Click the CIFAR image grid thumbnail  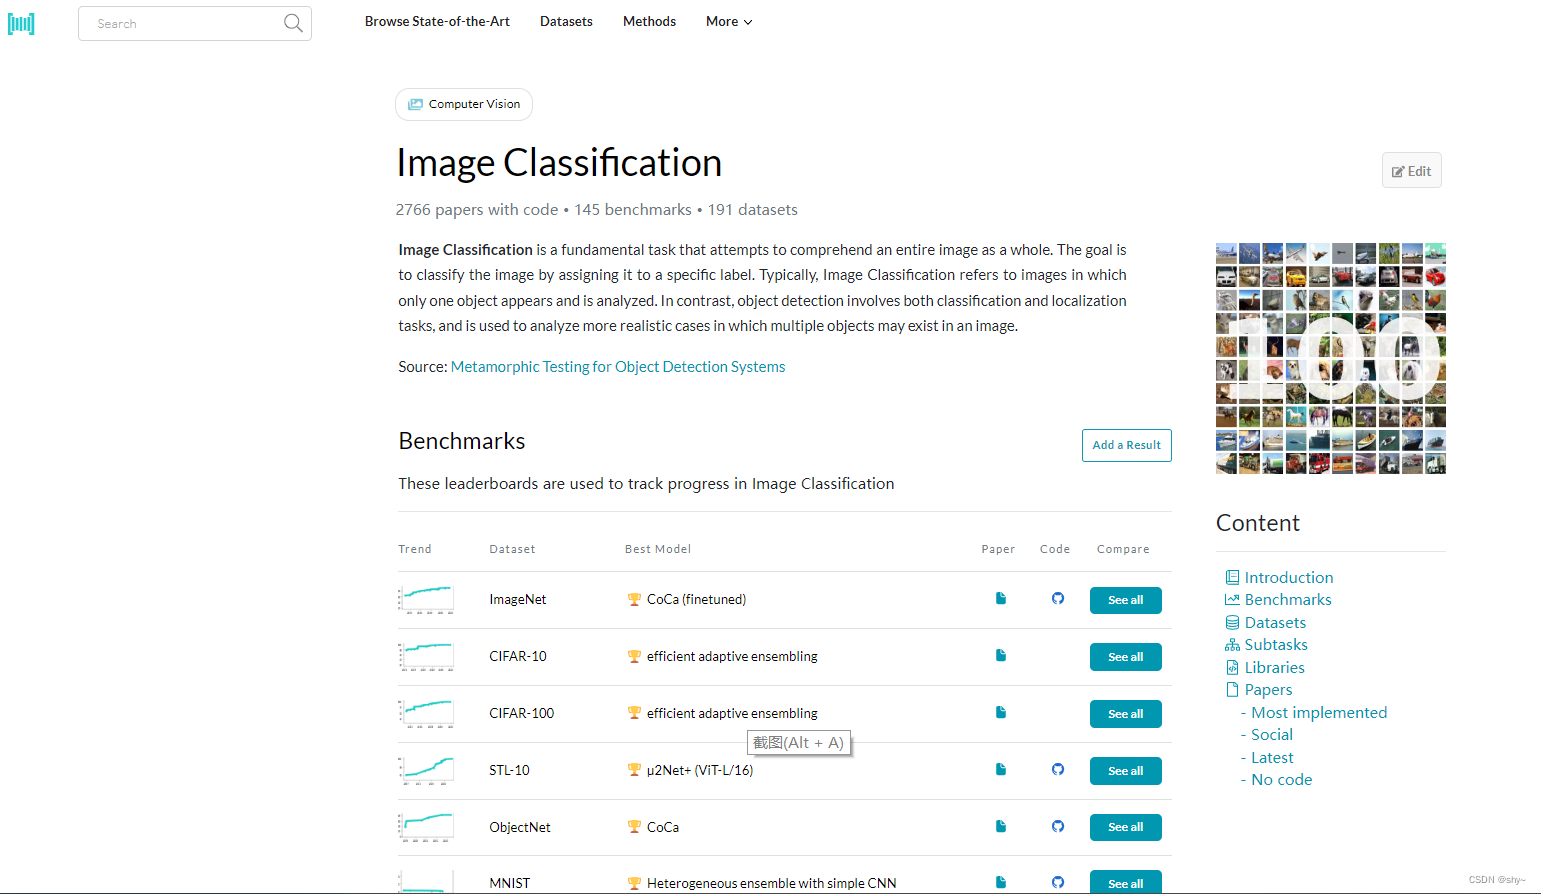pos(1331,358)
